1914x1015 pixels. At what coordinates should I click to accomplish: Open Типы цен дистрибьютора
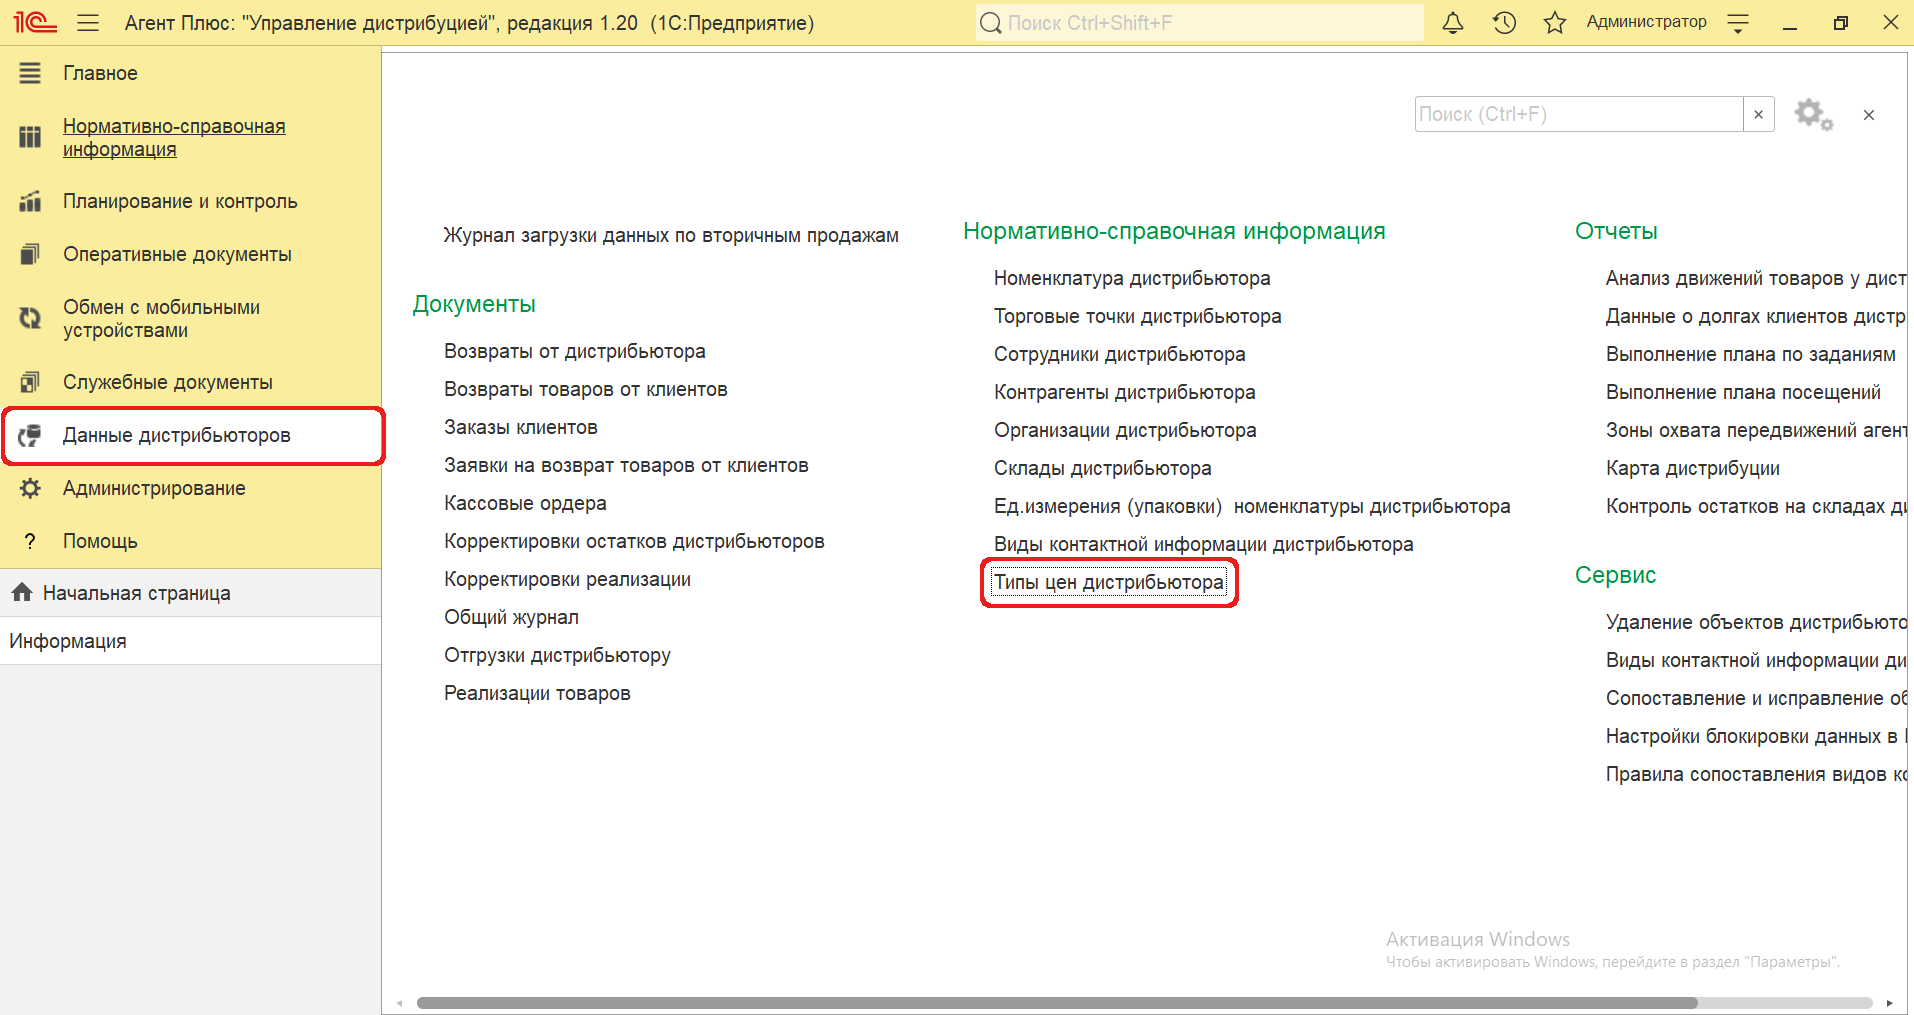point(1108,582)
